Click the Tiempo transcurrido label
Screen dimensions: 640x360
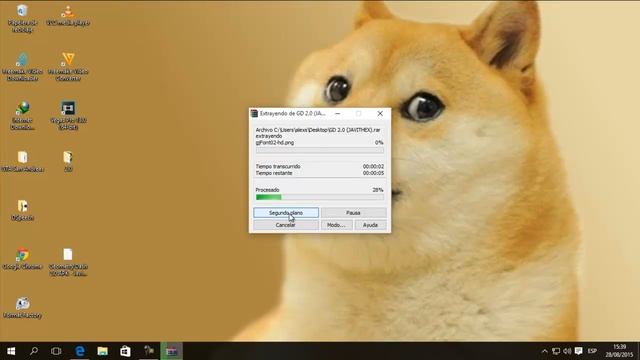[278, 167]
